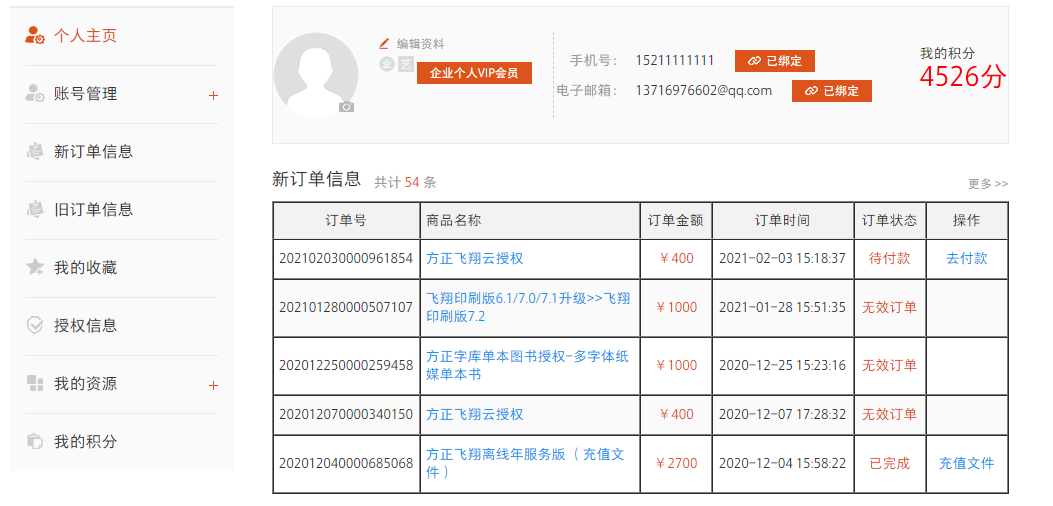This screenshot has width=1053, height=506.
Task: Go to 新订单信息 in sidebar
Action: [x=93, y=152]
